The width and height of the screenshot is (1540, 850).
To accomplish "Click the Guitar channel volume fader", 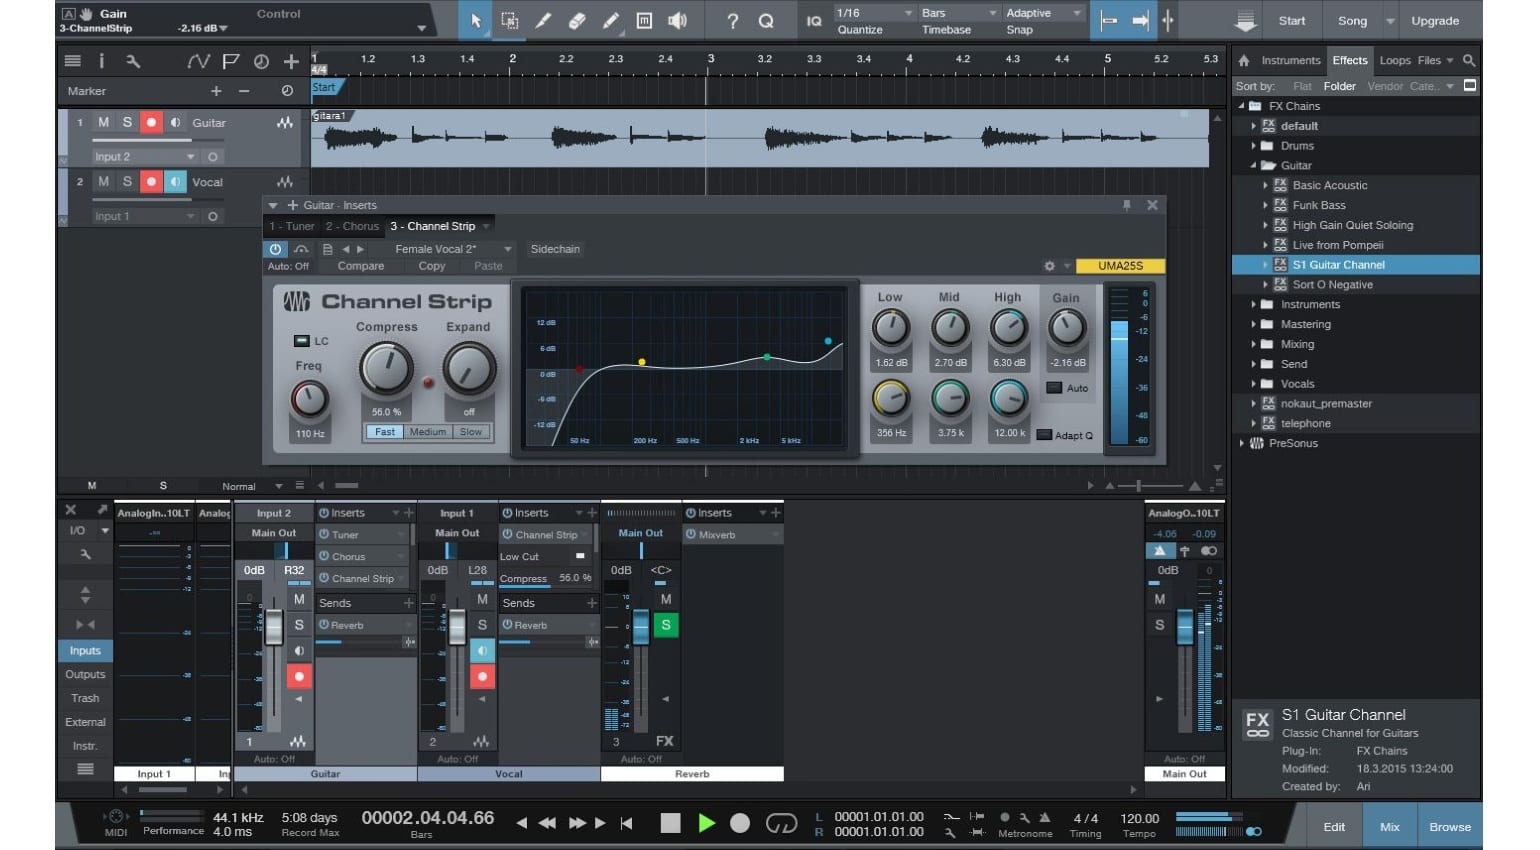I will pos(274,627).
